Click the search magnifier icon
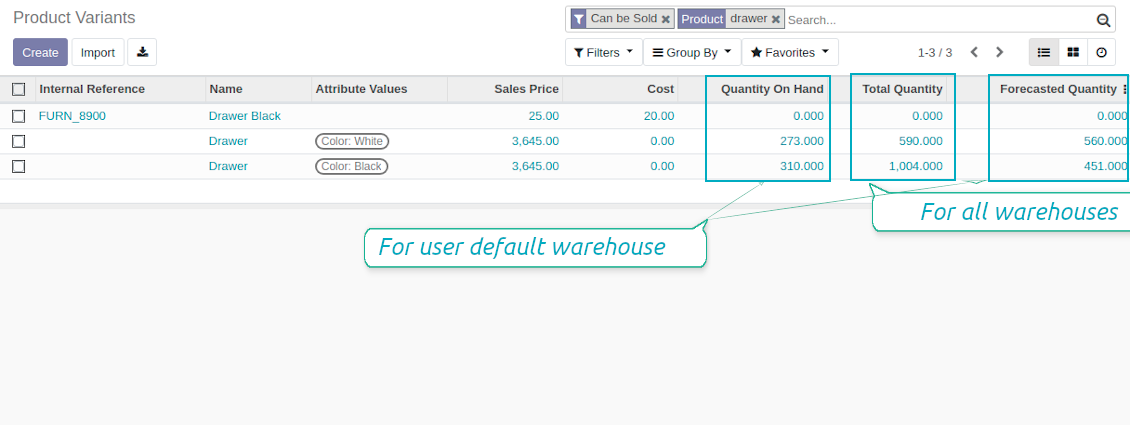 coord(1103,20)
